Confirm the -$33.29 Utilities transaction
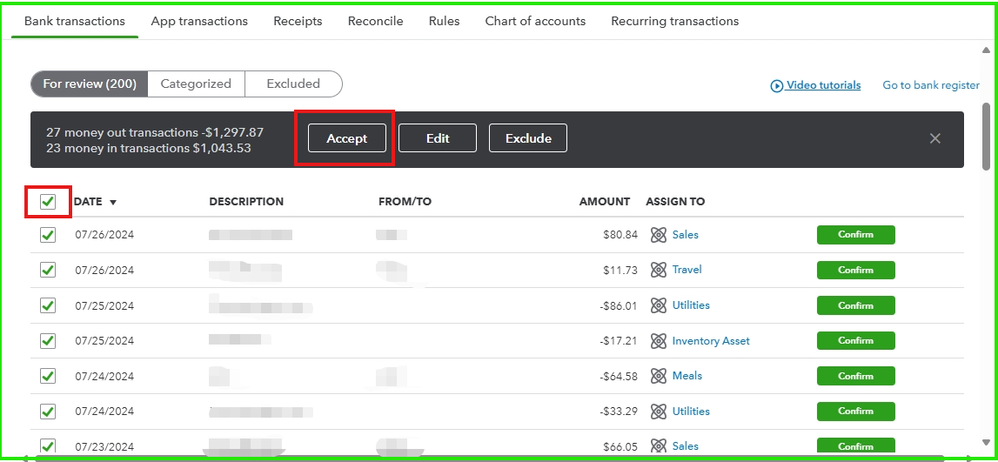The height and width of the screenshot is (462, 998). click(x=856, y=411)
